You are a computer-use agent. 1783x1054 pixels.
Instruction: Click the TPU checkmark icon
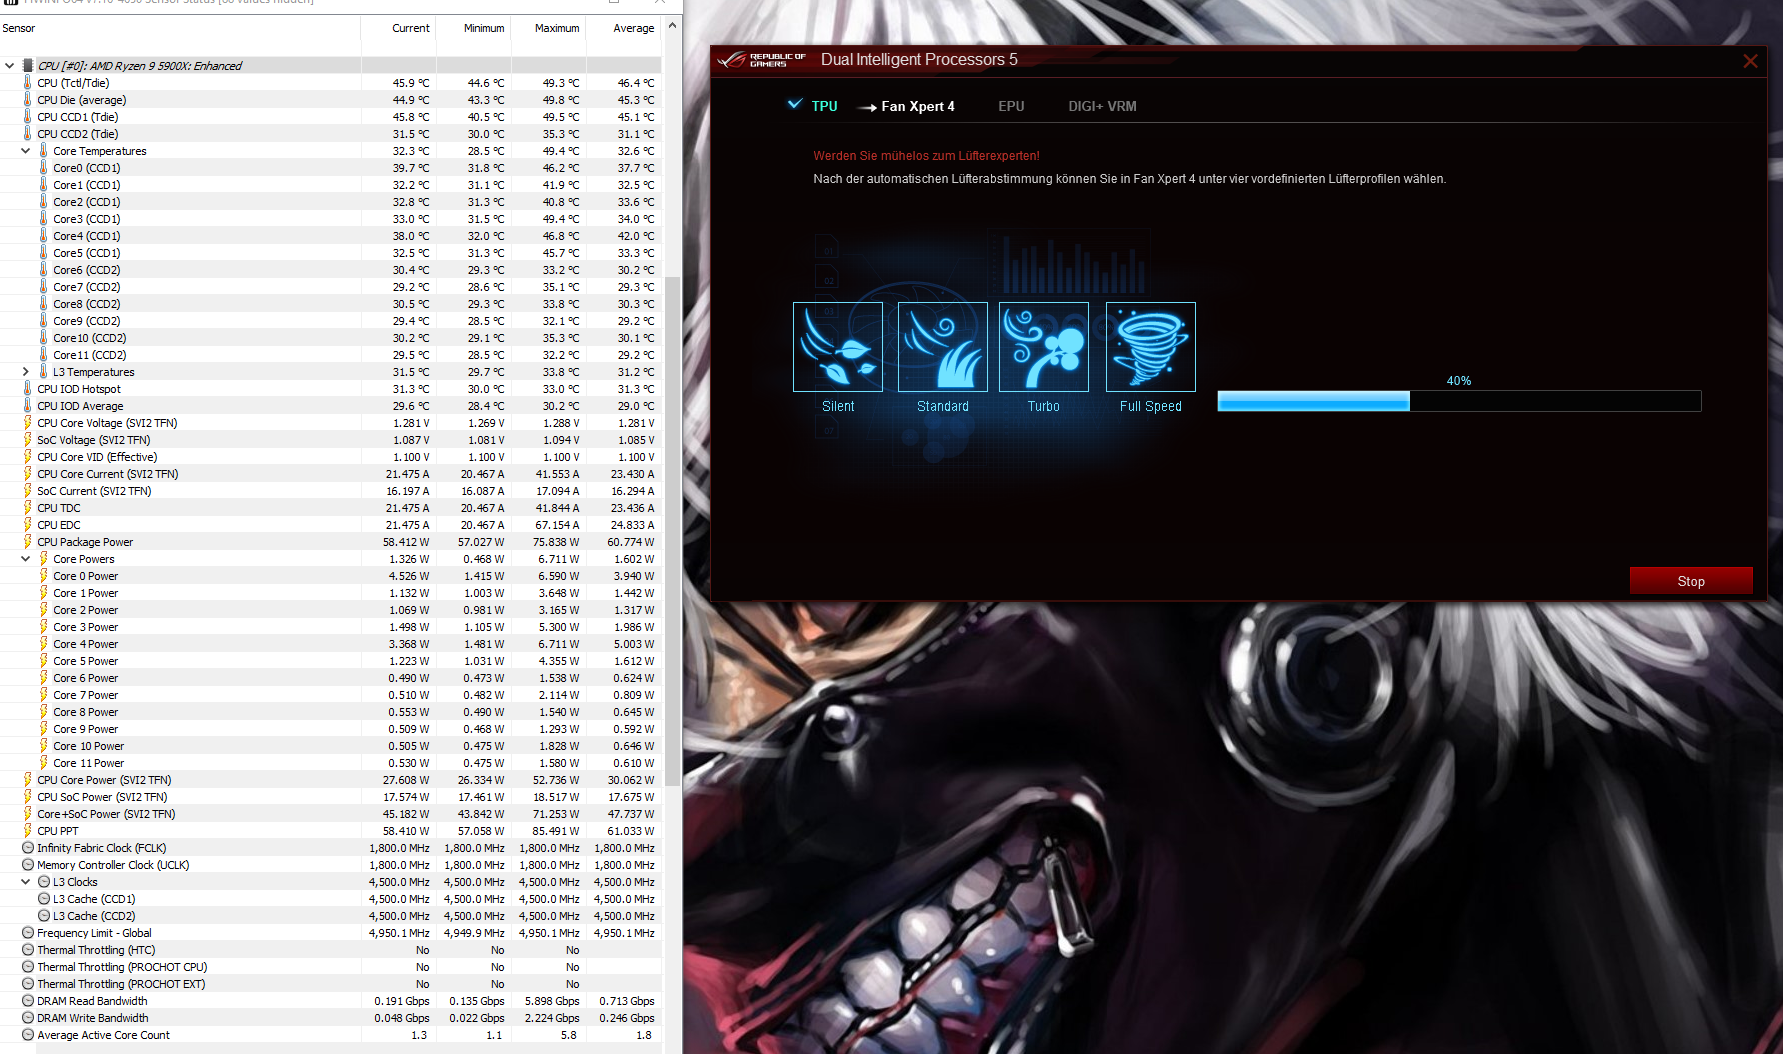[795, 104]
